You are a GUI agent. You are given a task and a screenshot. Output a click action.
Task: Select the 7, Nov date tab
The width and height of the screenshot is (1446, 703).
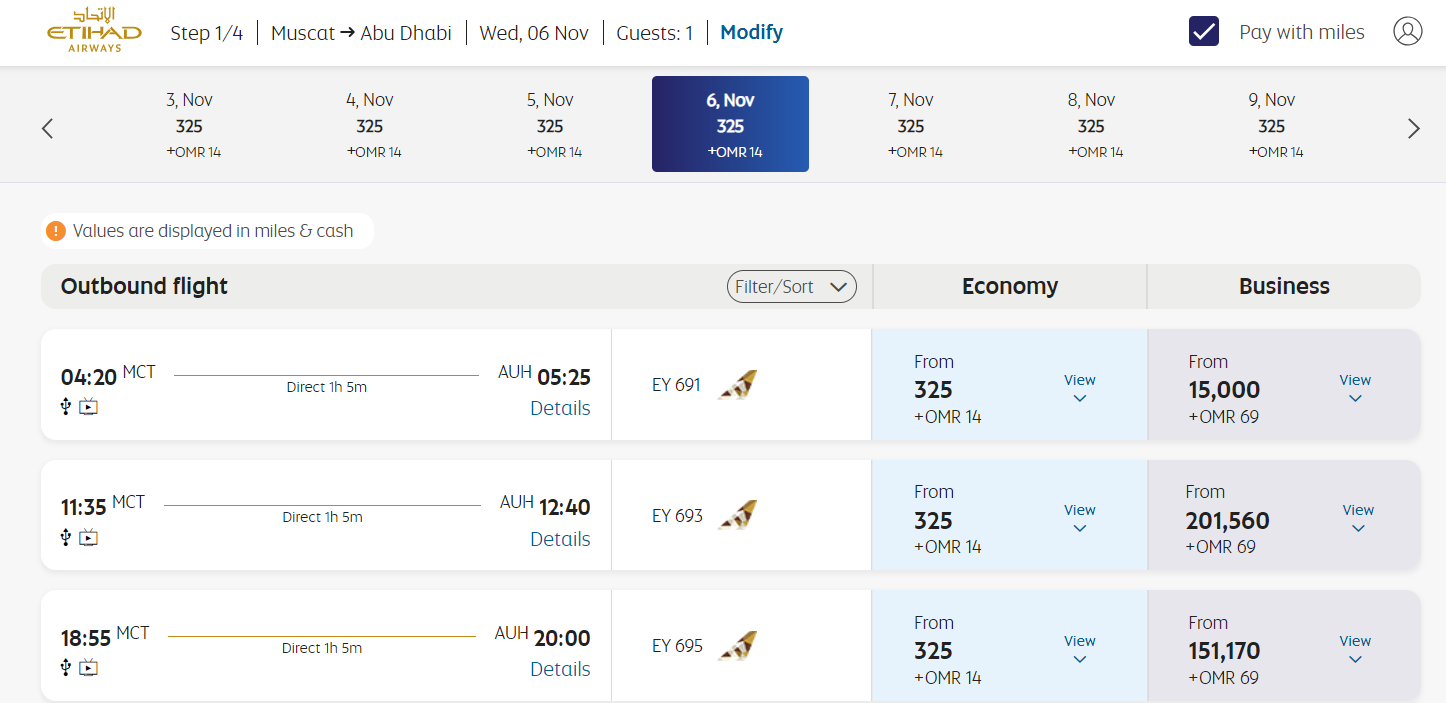[x=910, y=125]
